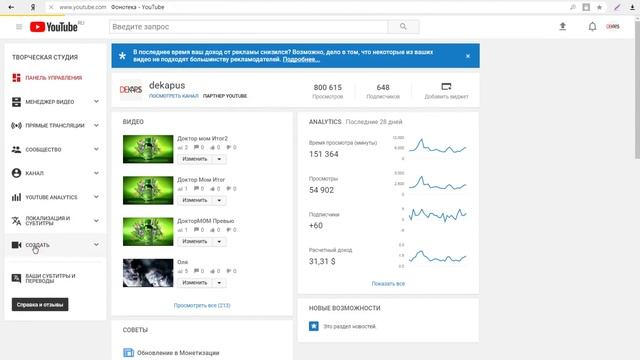Open the account avatar menu
Viewport: 640px width, 360px height.
613,27
